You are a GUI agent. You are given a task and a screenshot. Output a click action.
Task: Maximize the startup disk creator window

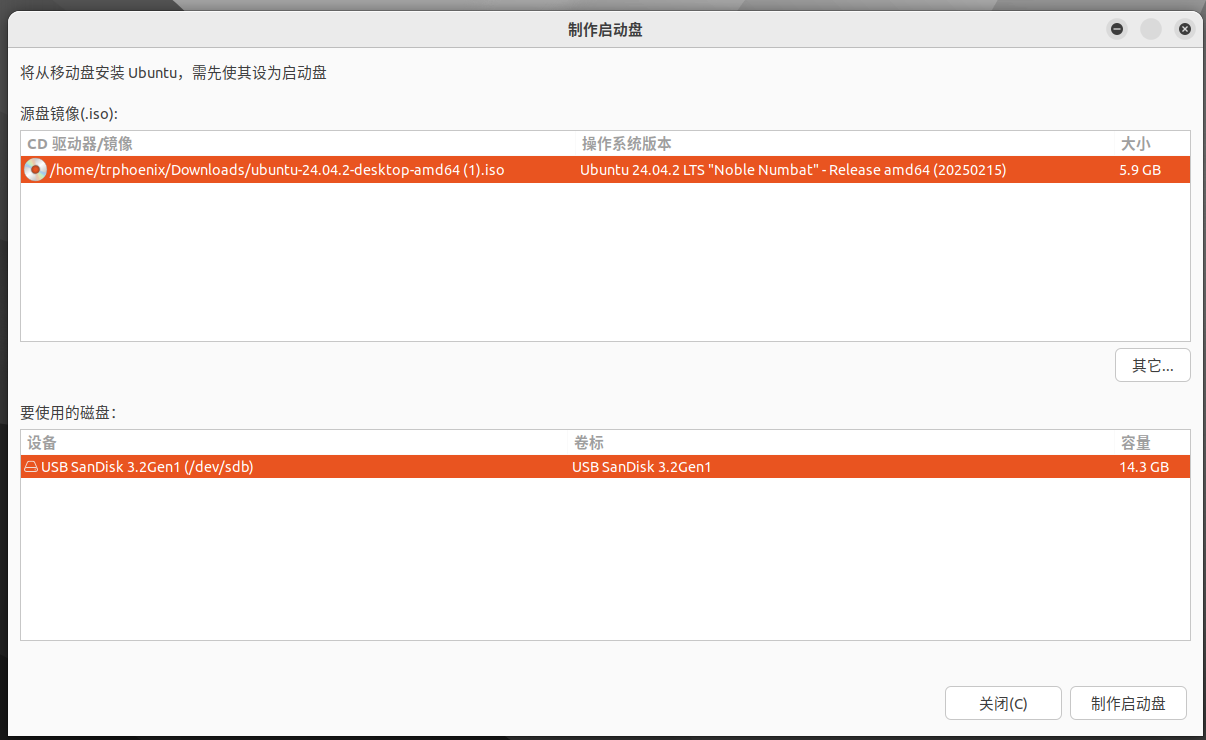click(1151, 29)
